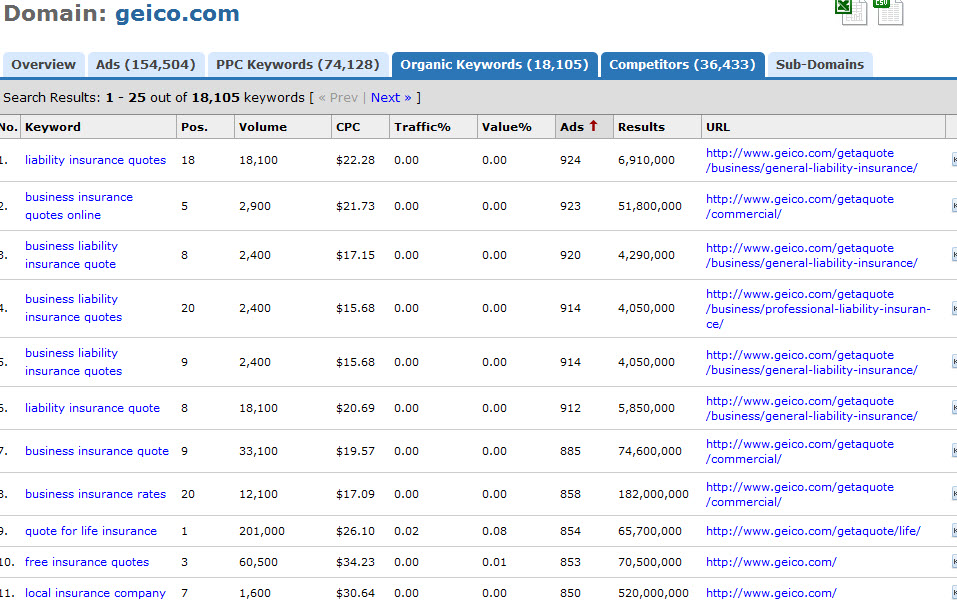Select the '51,800,000' results value
The width and height of the screenshot is (957, 607).
(649, 206)
